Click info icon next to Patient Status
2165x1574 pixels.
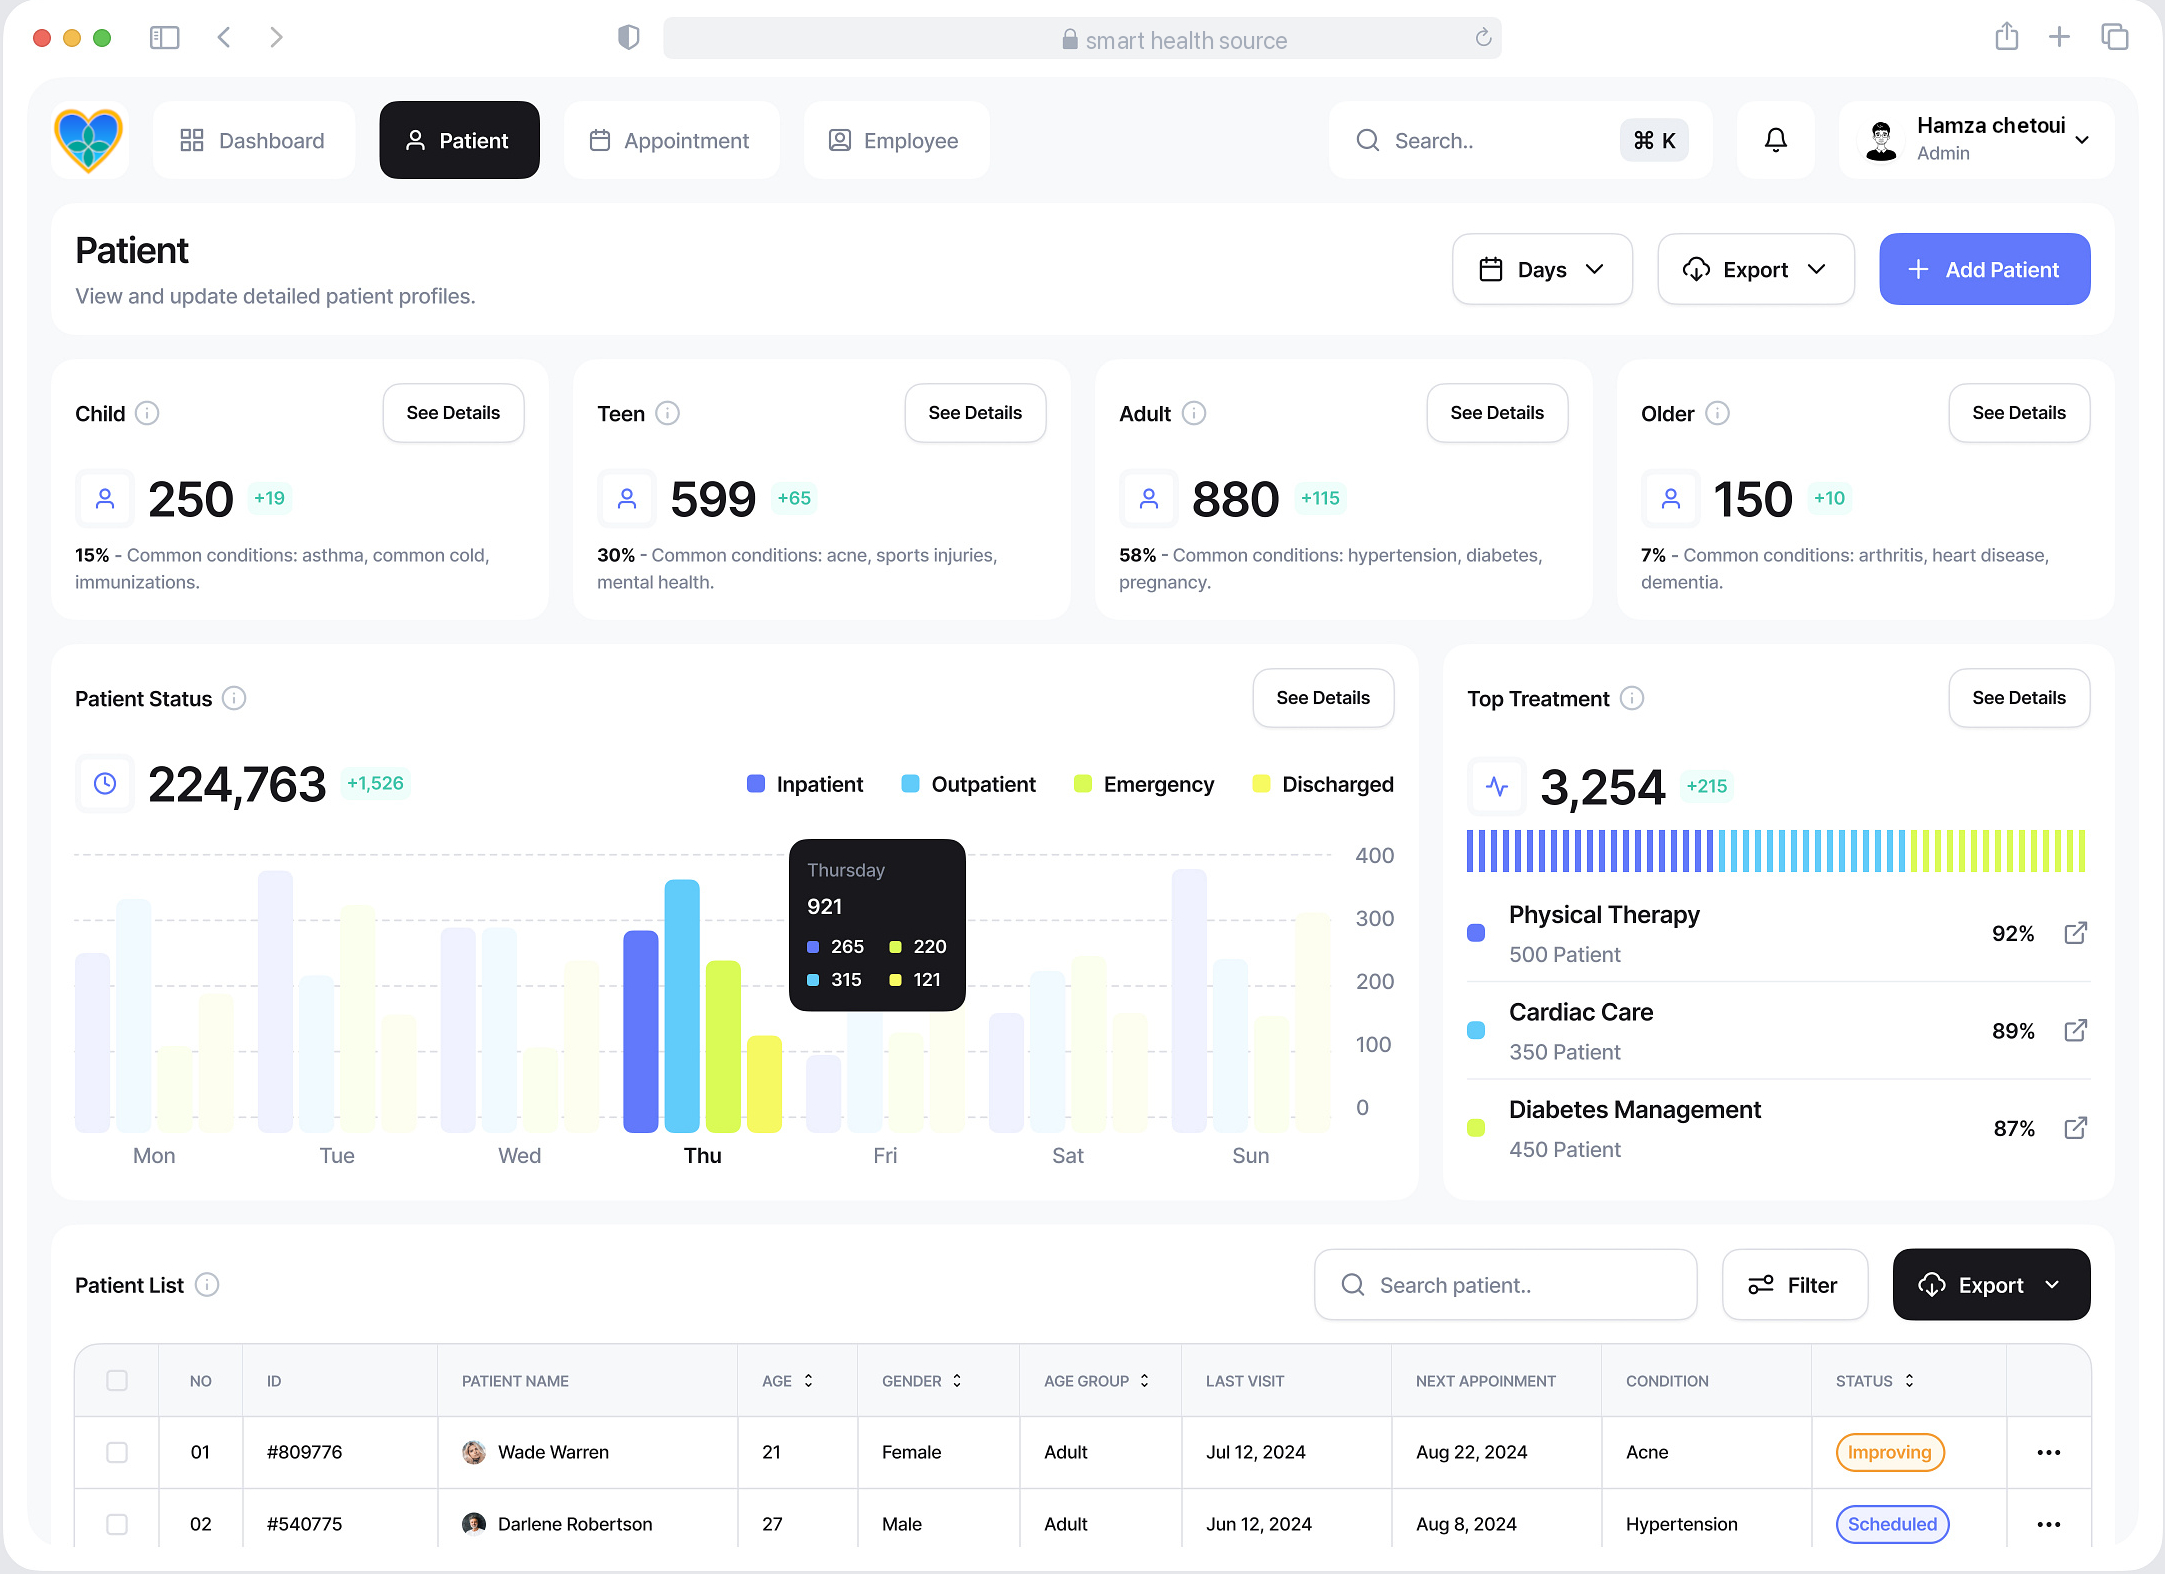click(x=234, y=698)
